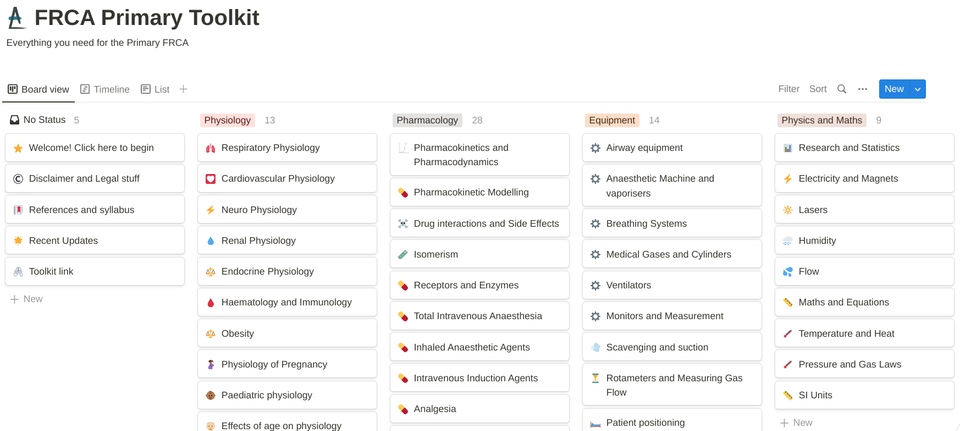This screenshot has height=431, width=960.
Task: Click the gear icon beside Airway equipment
Action: click(595, 148)
